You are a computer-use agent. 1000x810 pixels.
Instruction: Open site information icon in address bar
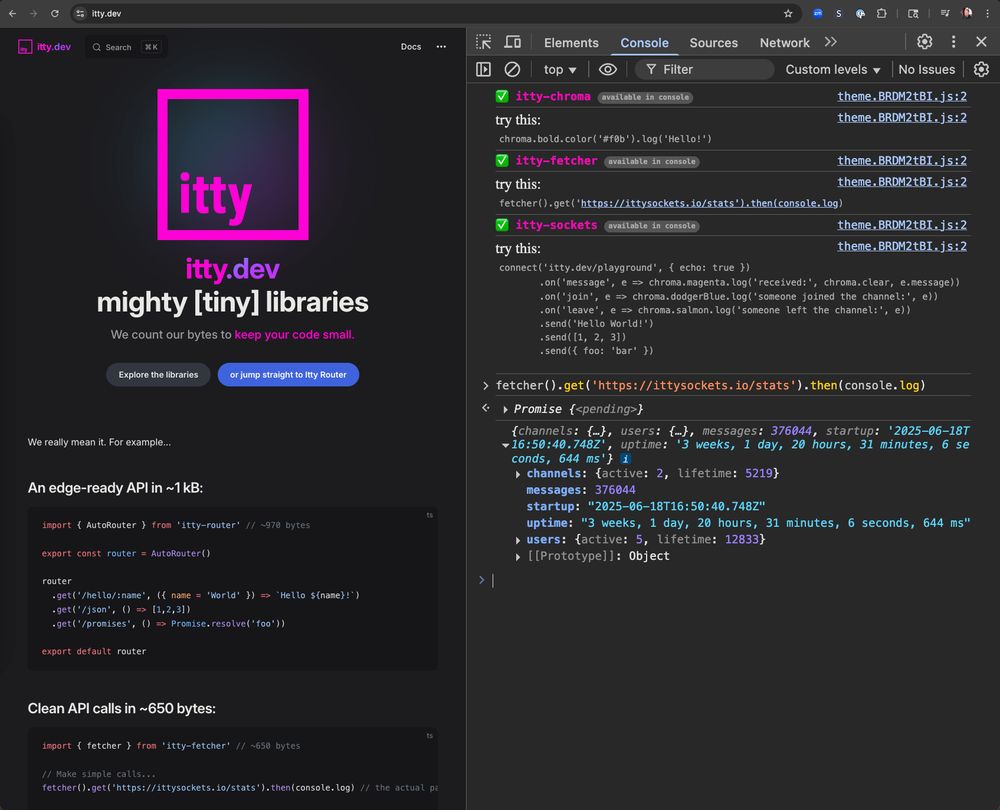[80, 13]
